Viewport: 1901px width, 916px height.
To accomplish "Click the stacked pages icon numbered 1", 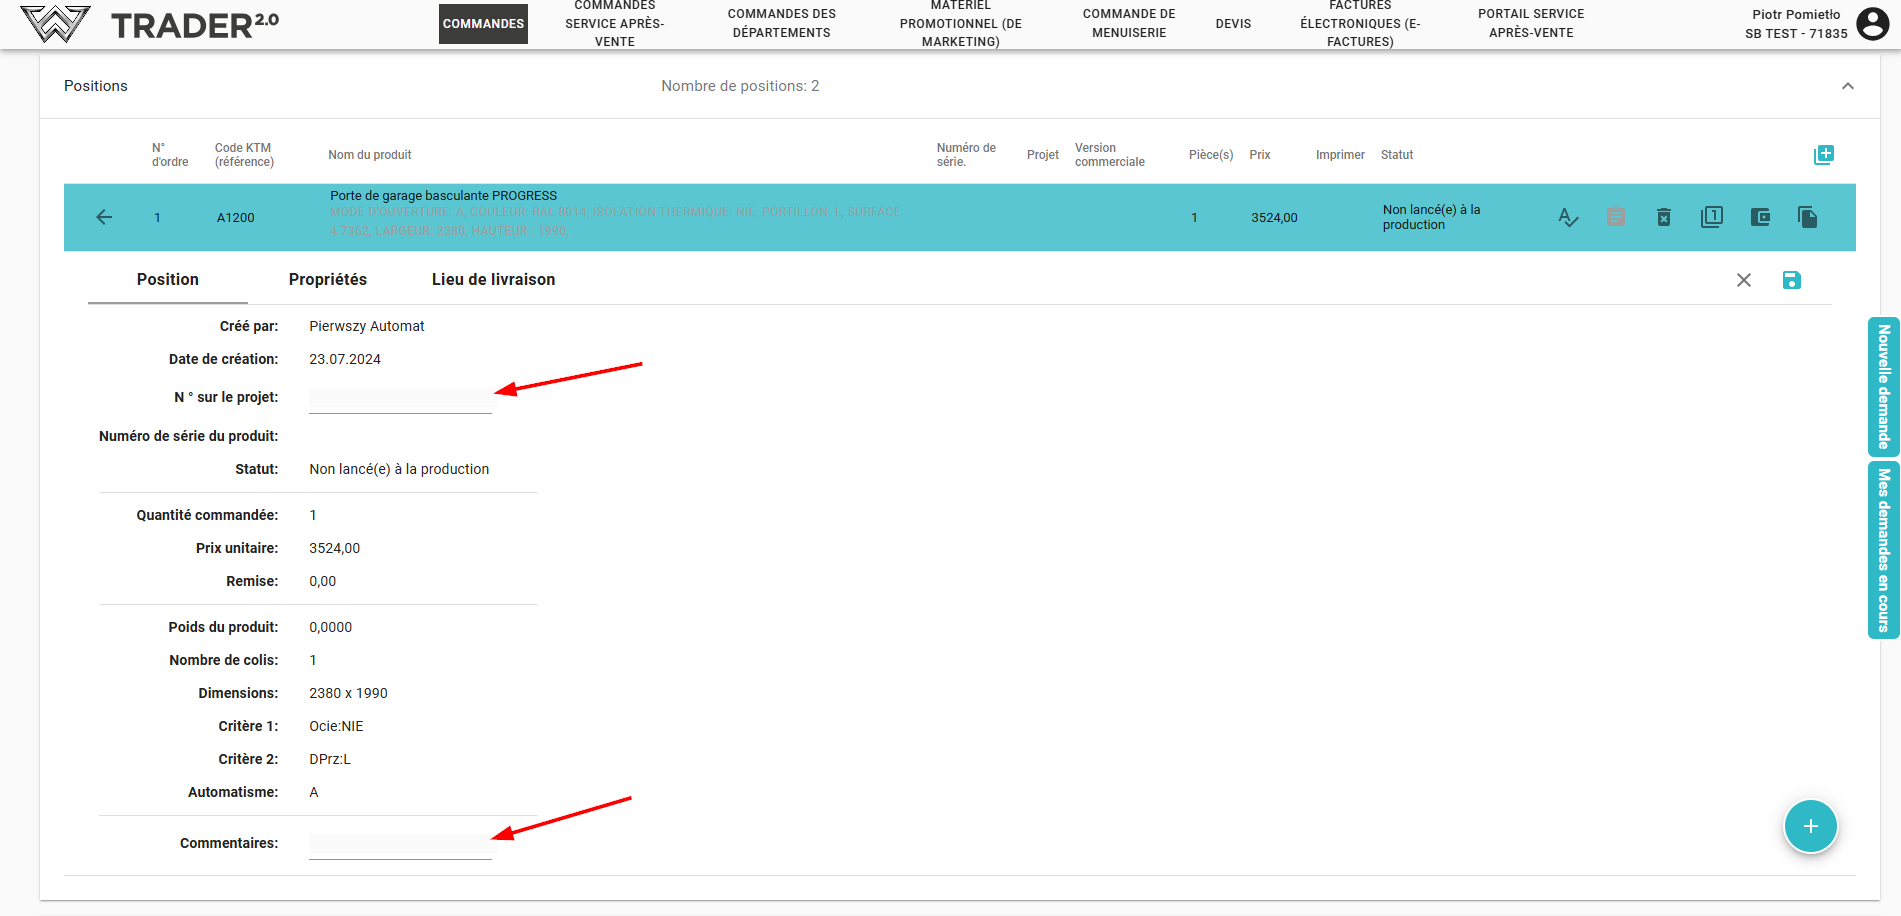I will point(1712,217).
